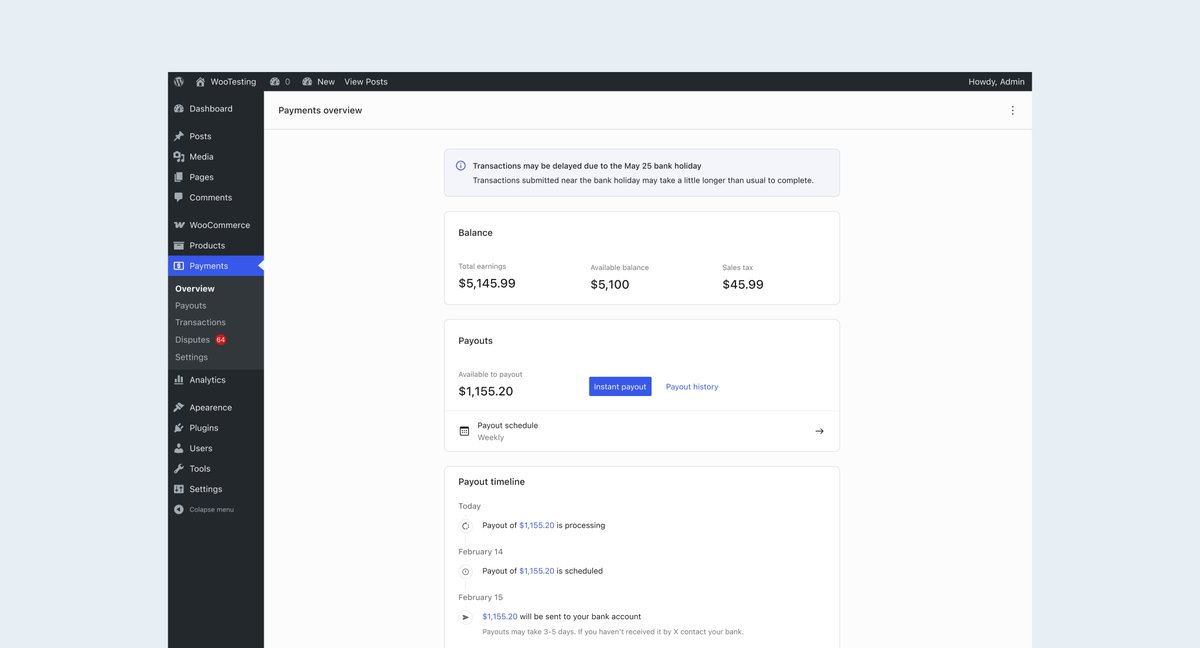Open Payout schedule with the arrow
Viewport: 1200px width, 648px height.
[x=819, y=431]
